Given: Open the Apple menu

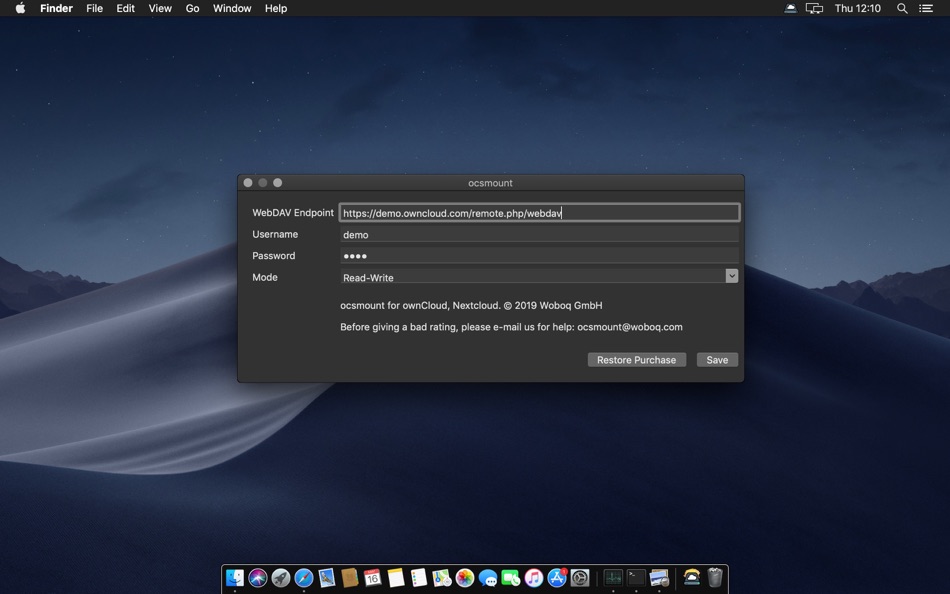Looking at the screenshot, I should point(20,8).
